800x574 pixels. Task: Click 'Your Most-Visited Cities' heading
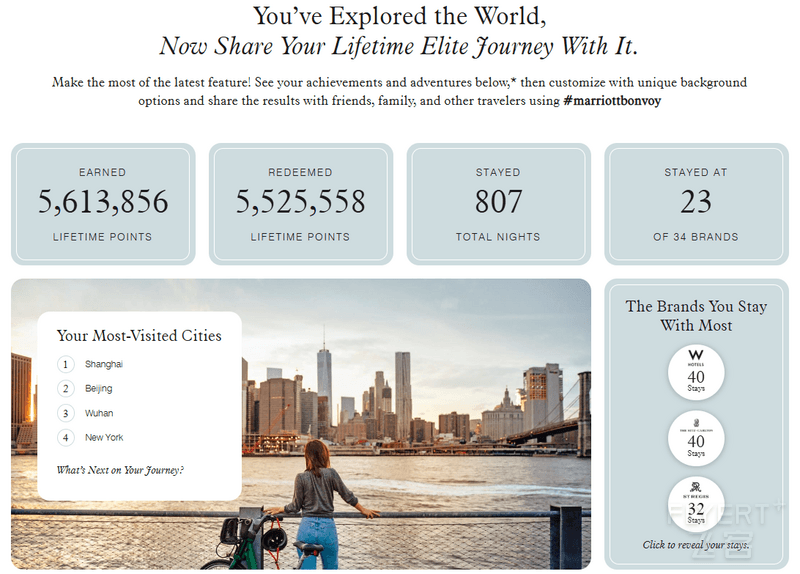click(139, 336)
